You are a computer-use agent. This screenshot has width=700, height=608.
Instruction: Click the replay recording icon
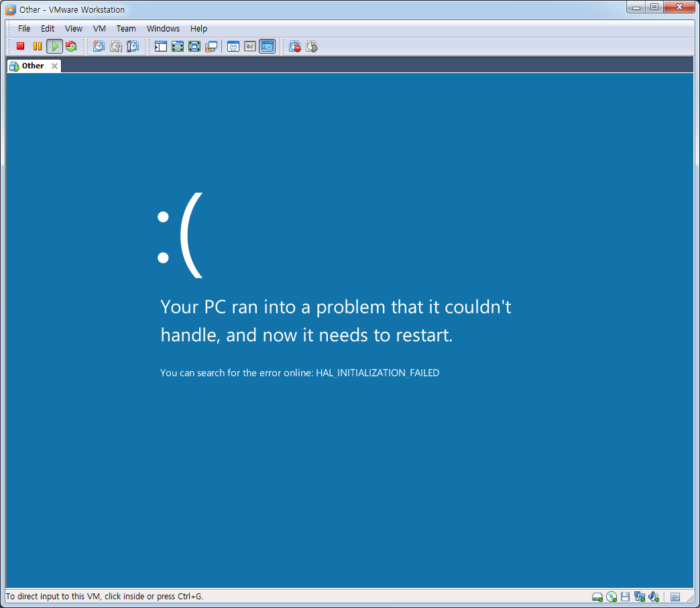tap(312, 46)
